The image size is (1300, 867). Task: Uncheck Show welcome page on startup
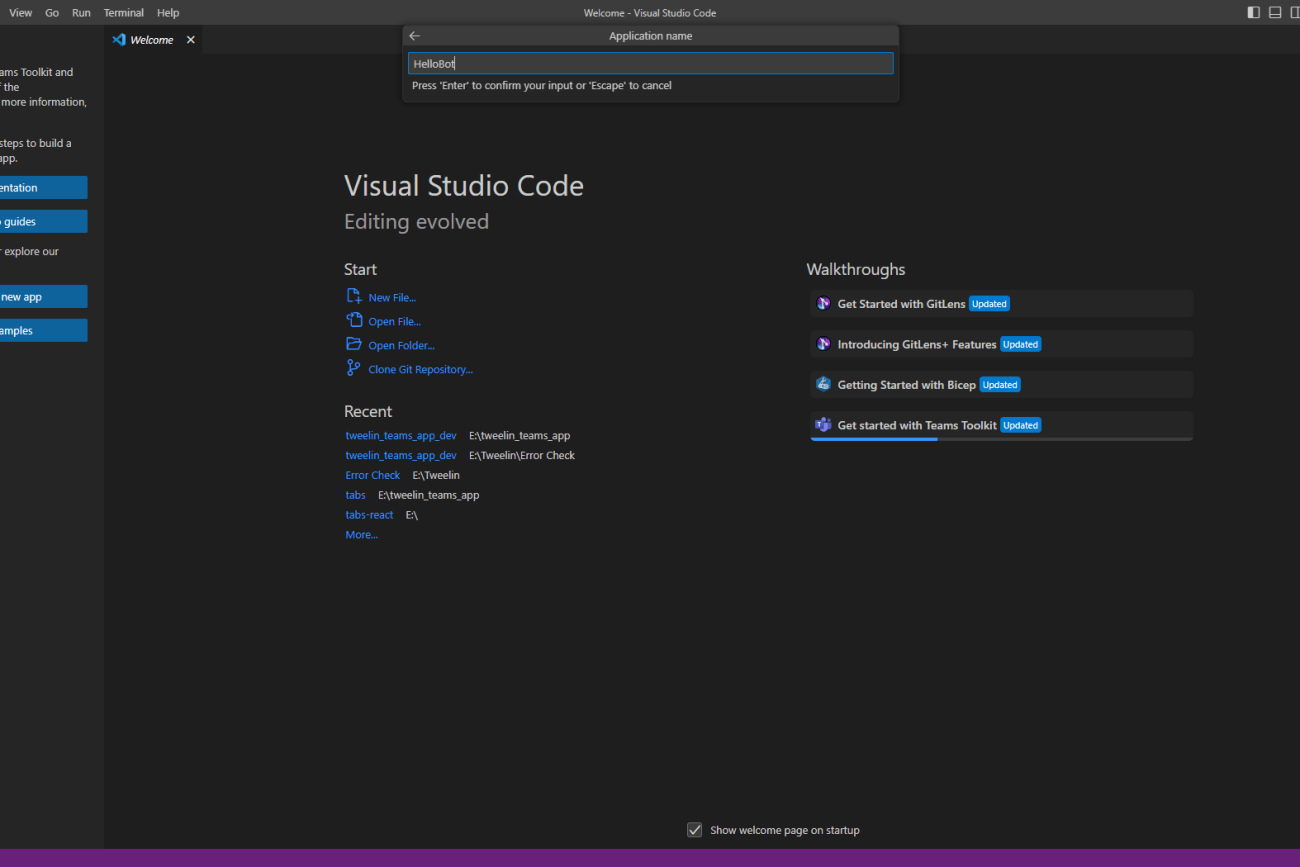click(x=694, y=830)
